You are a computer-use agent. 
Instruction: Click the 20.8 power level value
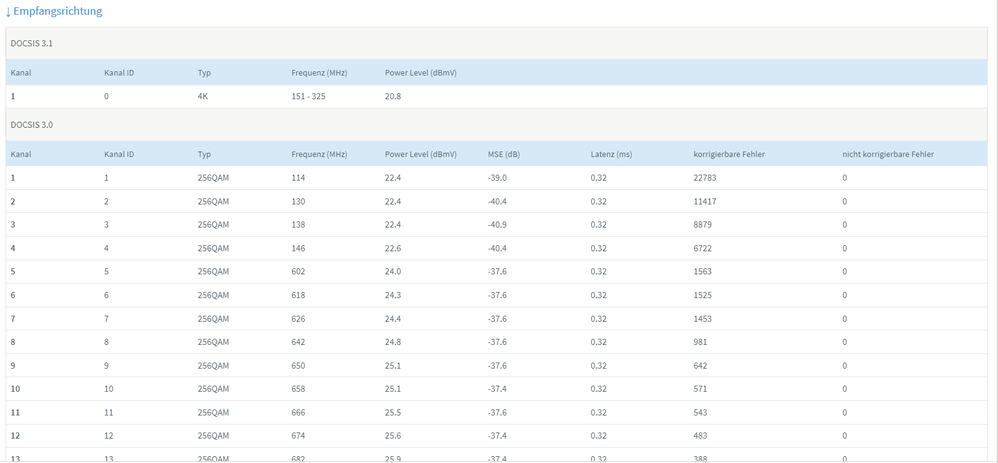pyautogui.click(x=393, y=97)
